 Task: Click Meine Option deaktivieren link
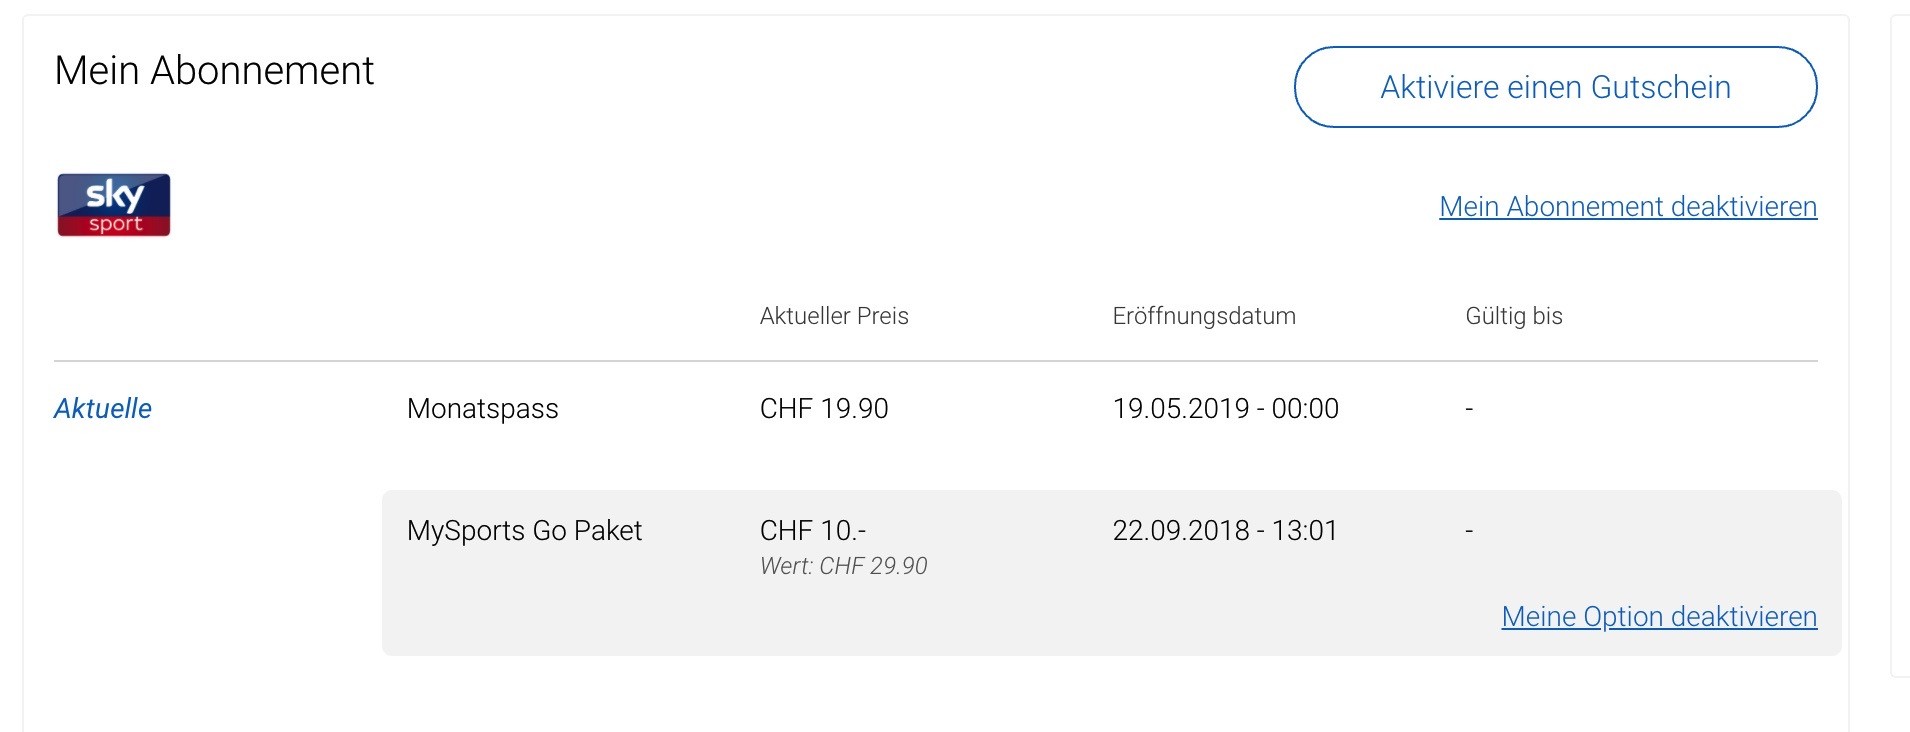click(1658, 616)
